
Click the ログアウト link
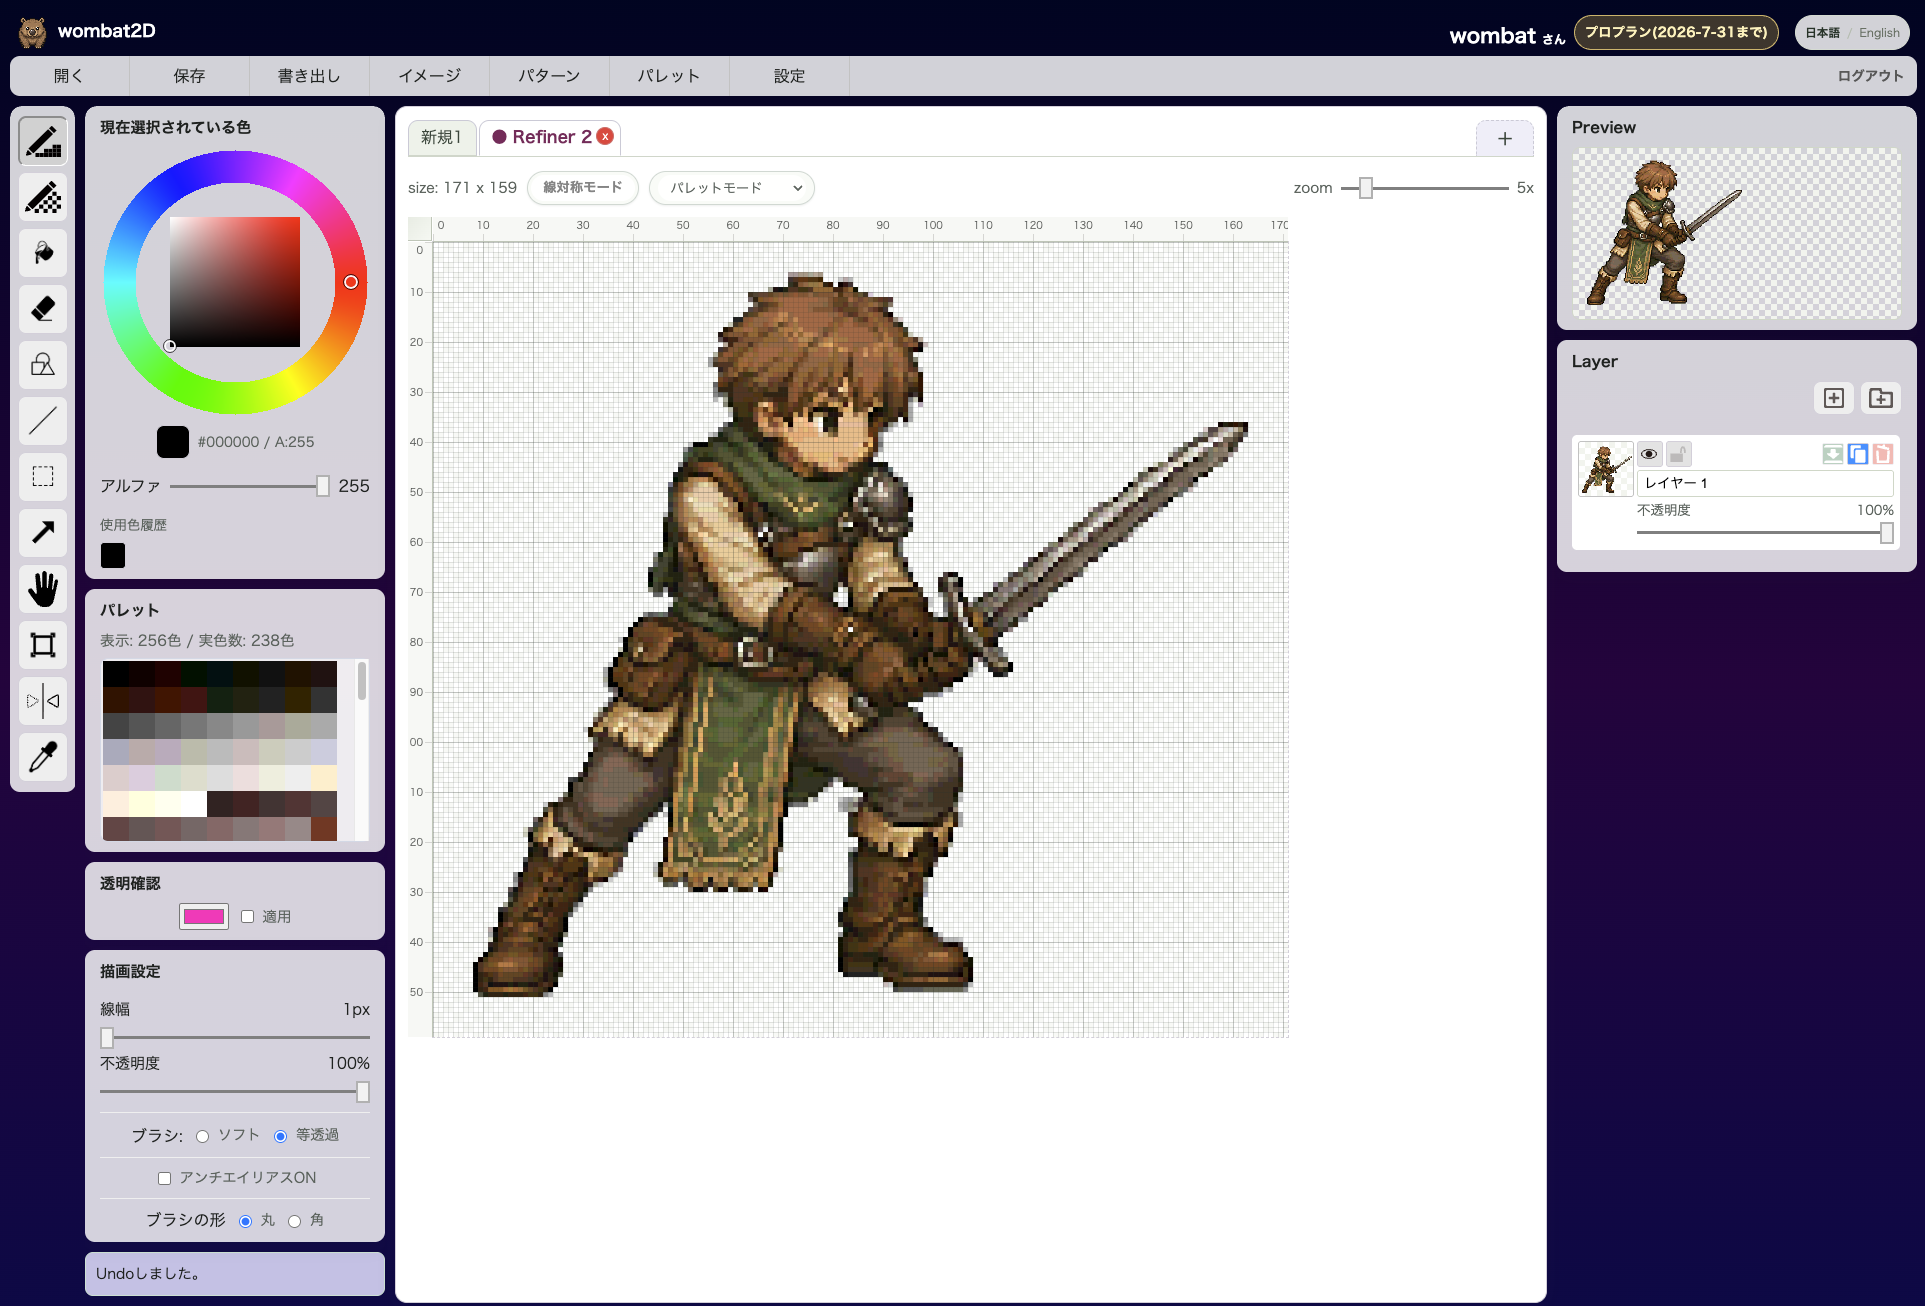click(x=1870, y=76)
